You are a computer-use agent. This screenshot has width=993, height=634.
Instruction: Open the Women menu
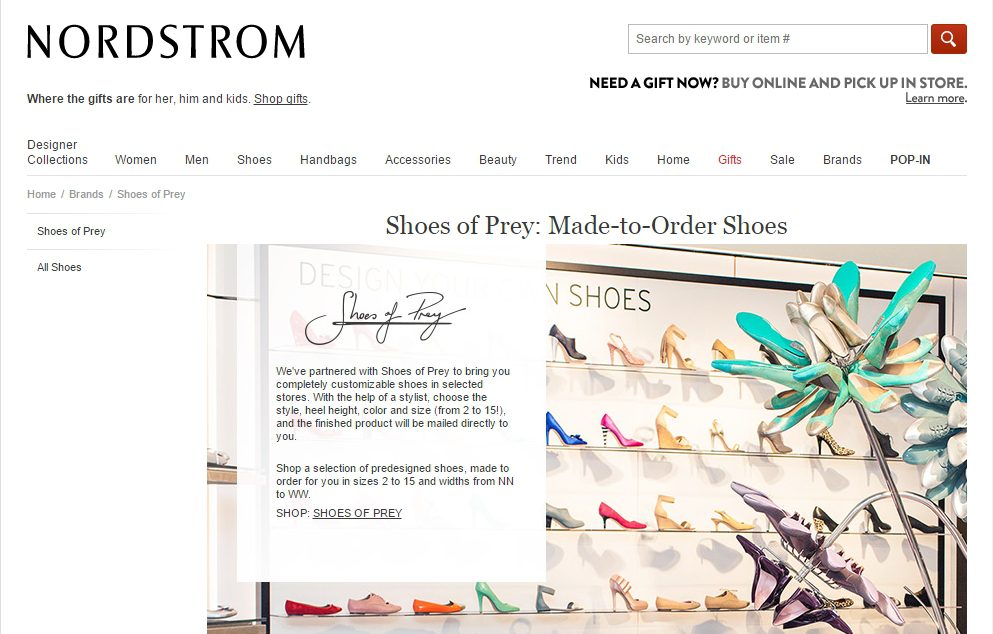pyautogui.click(x=136, y=160)
